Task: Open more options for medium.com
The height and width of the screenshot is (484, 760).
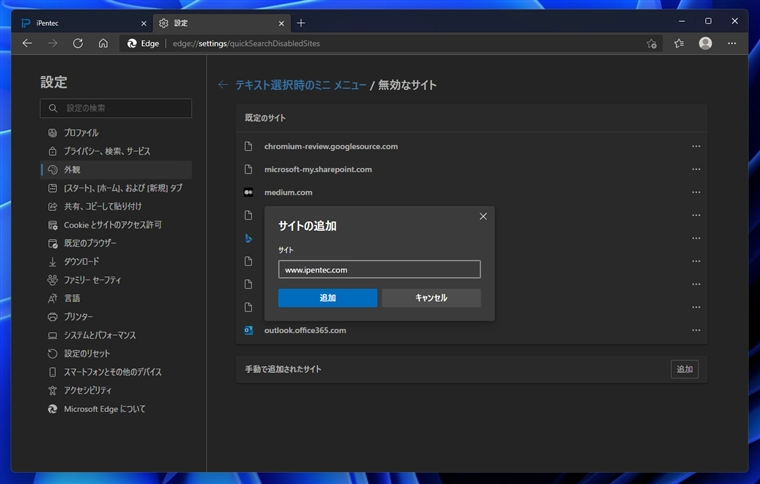Action: click(696, 192)
